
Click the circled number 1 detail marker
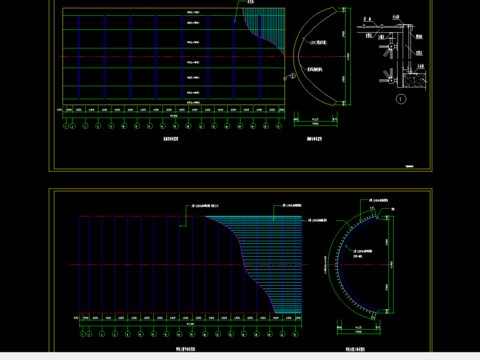[x=401, y=99]
